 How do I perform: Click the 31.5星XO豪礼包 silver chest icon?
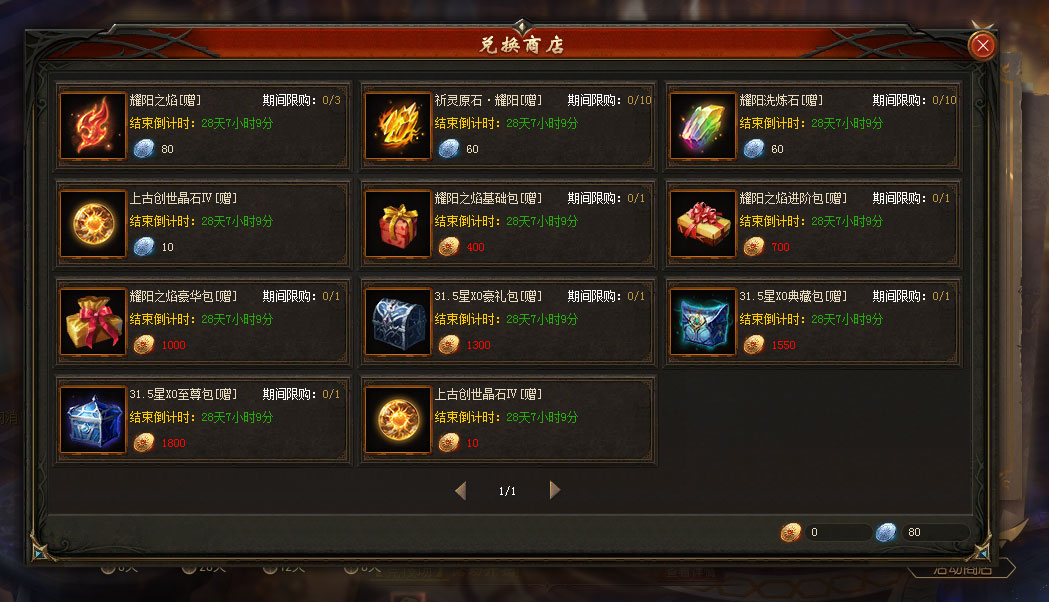(x=398, y=322)
